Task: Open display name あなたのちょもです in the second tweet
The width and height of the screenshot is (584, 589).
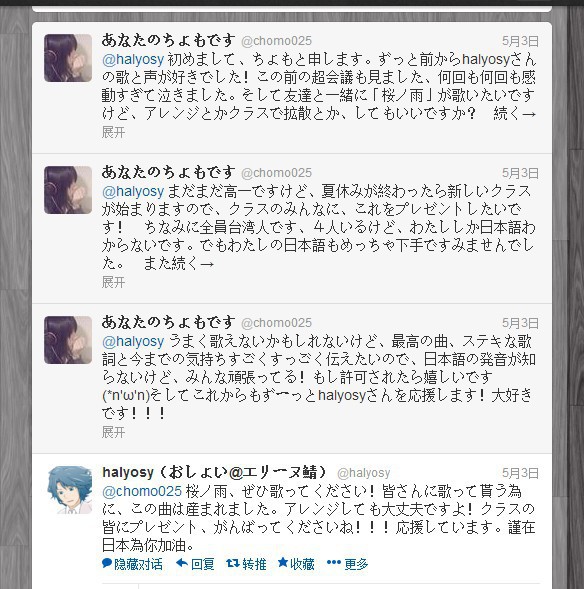Action: 168,172
